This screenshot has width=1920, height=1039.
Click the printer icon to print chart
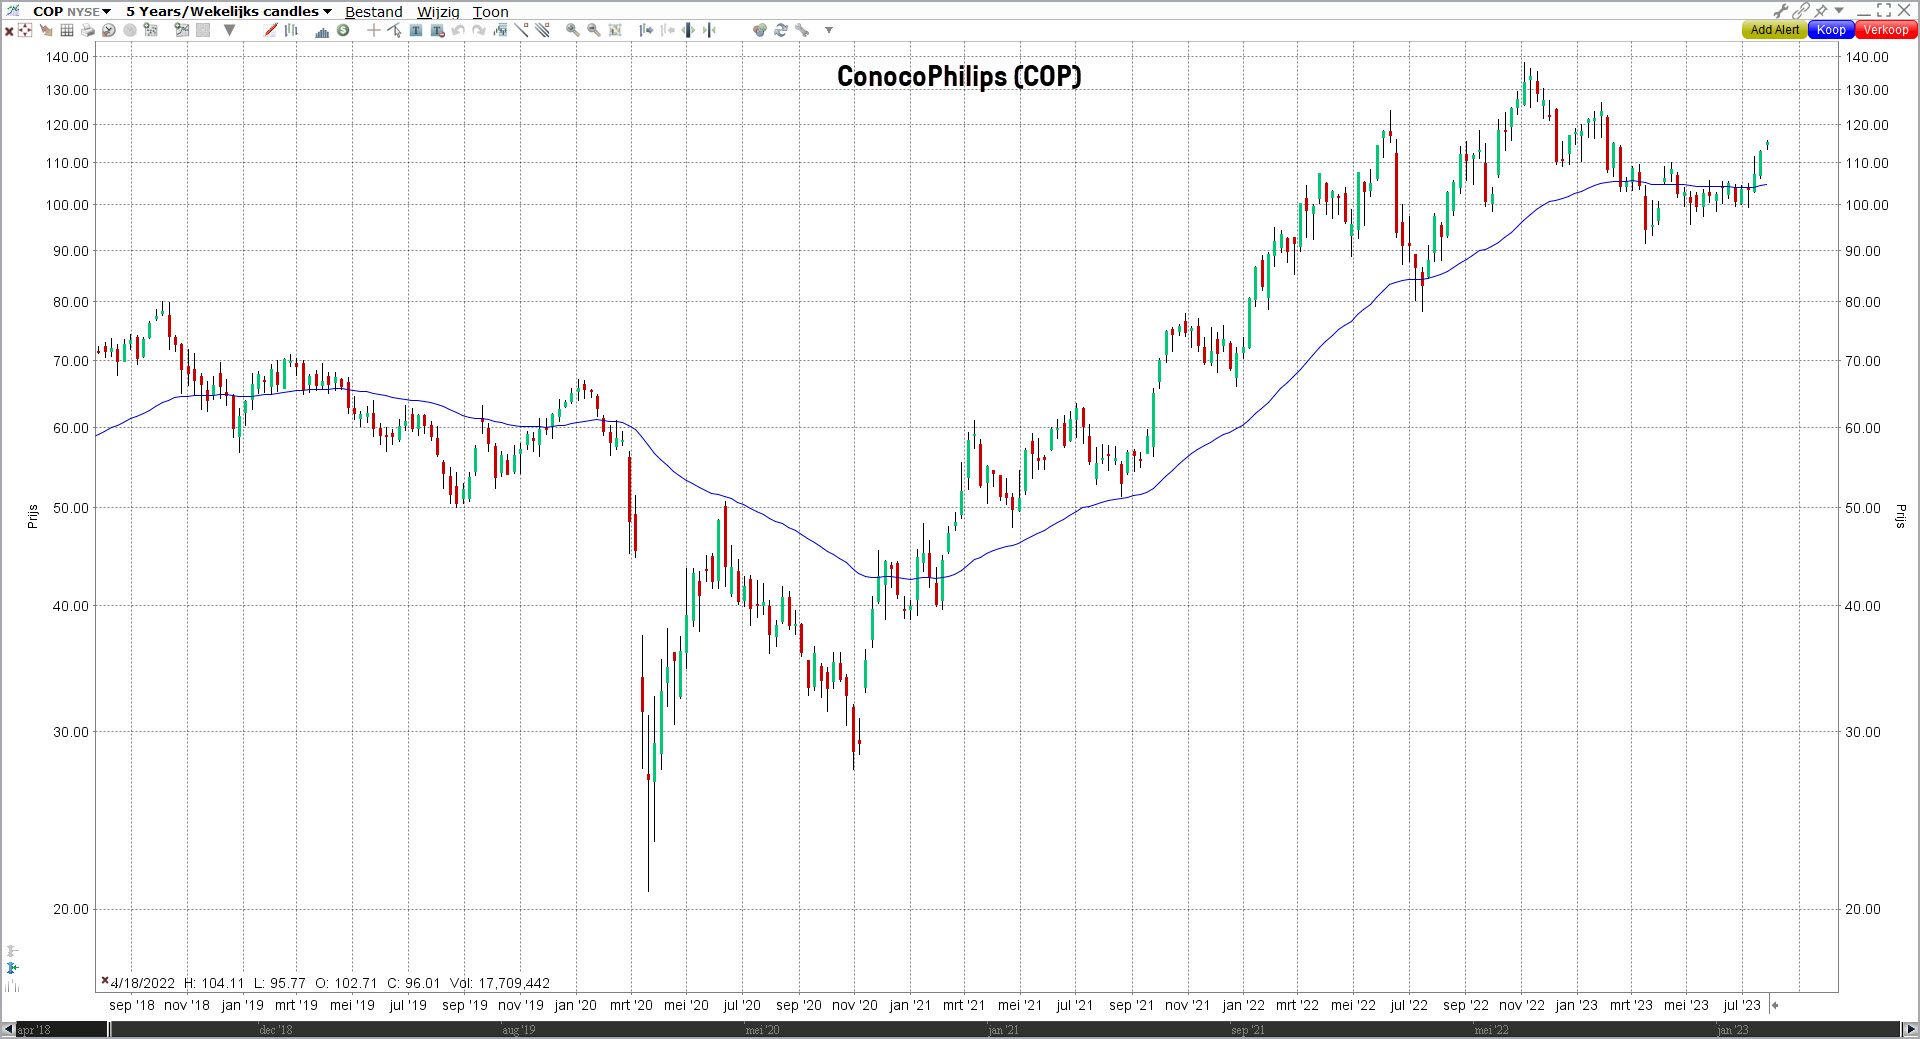click(x=88, y=30)
